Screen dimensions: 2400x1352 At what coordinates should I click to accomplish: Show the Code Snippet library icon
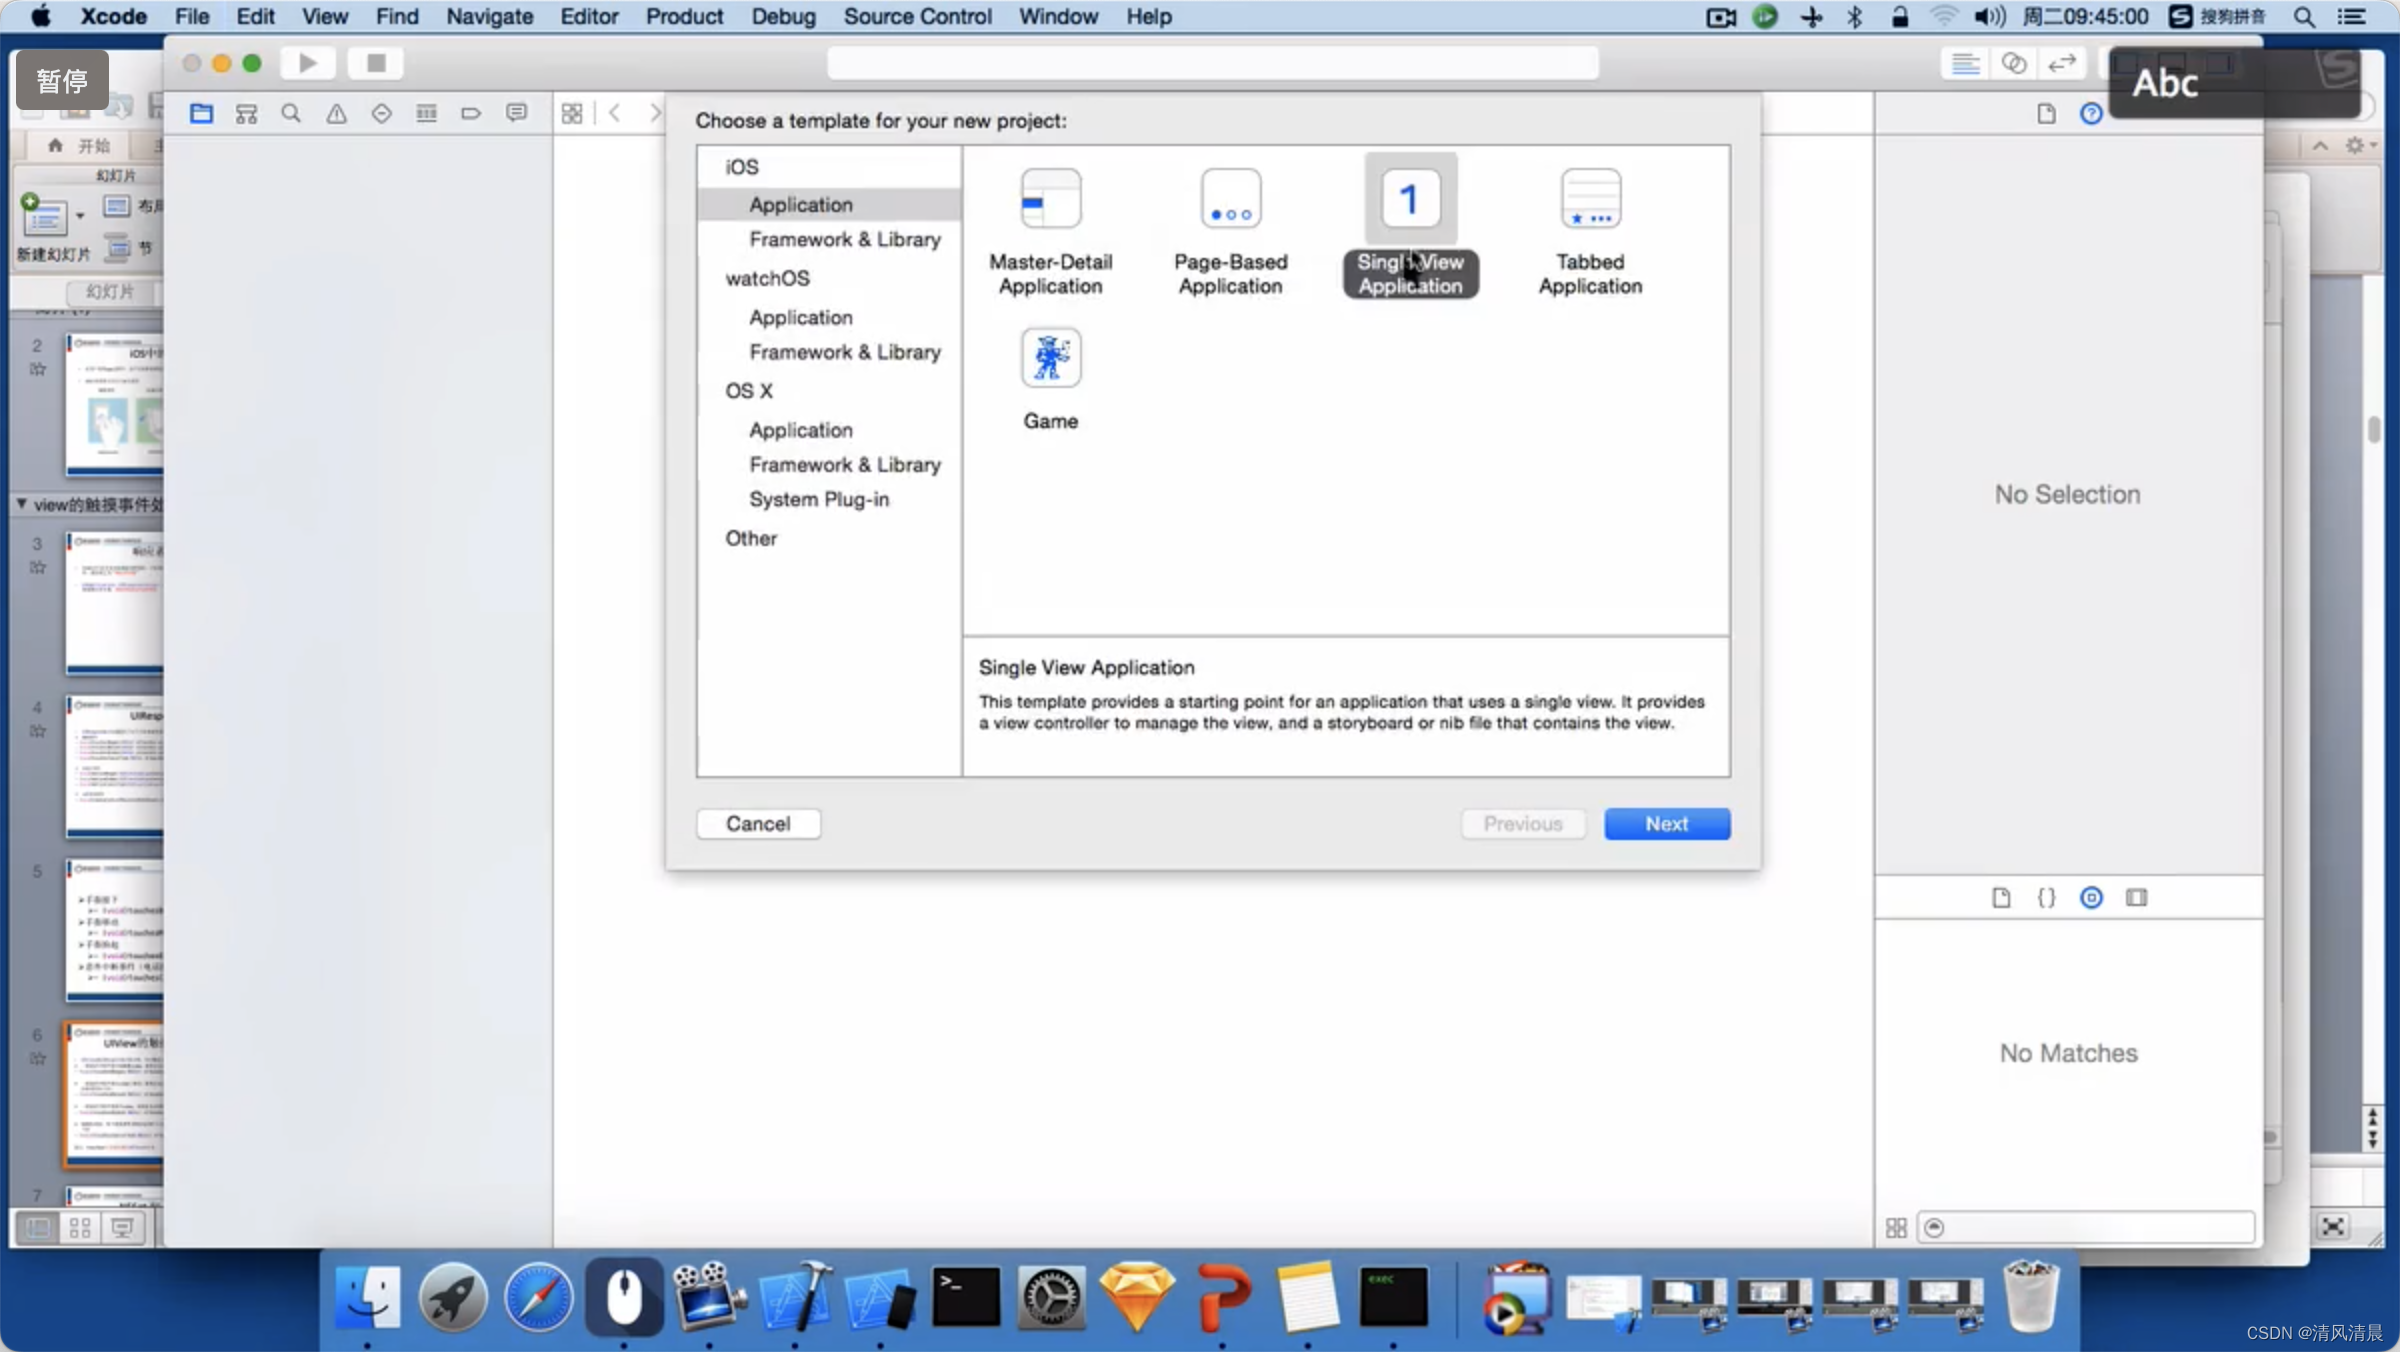coord(2046,897)
